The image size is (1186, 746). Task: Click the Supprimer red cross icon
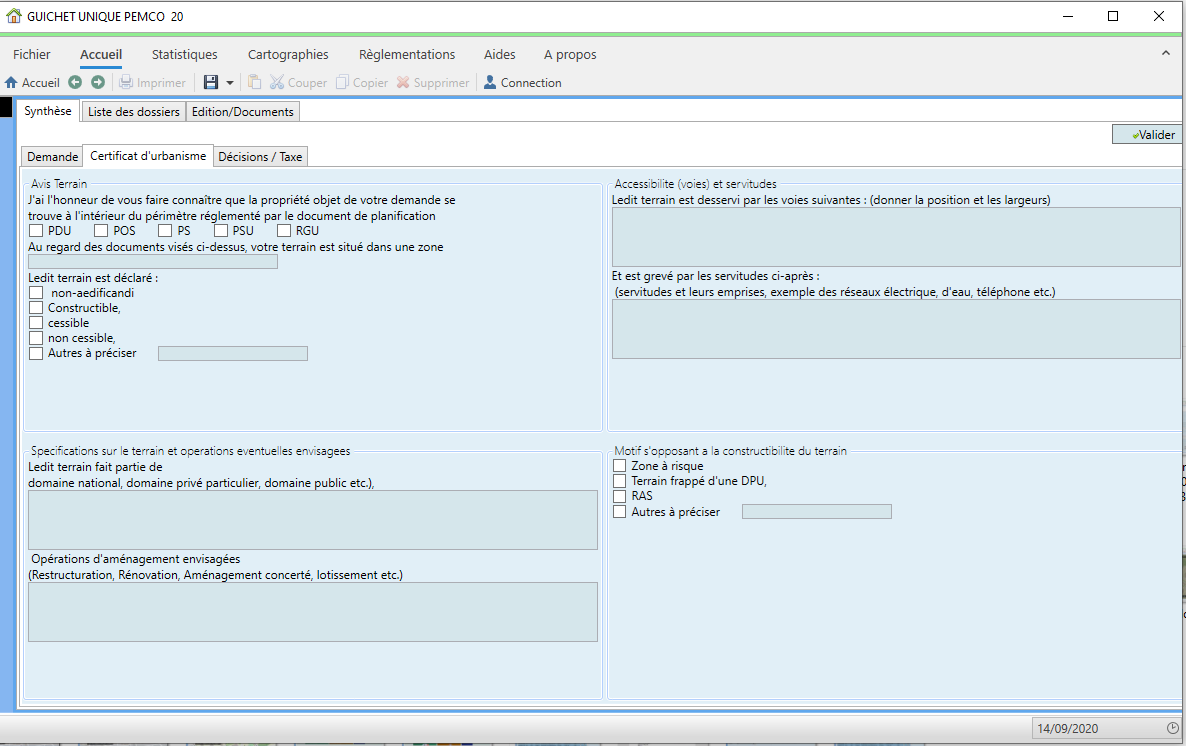403,82
